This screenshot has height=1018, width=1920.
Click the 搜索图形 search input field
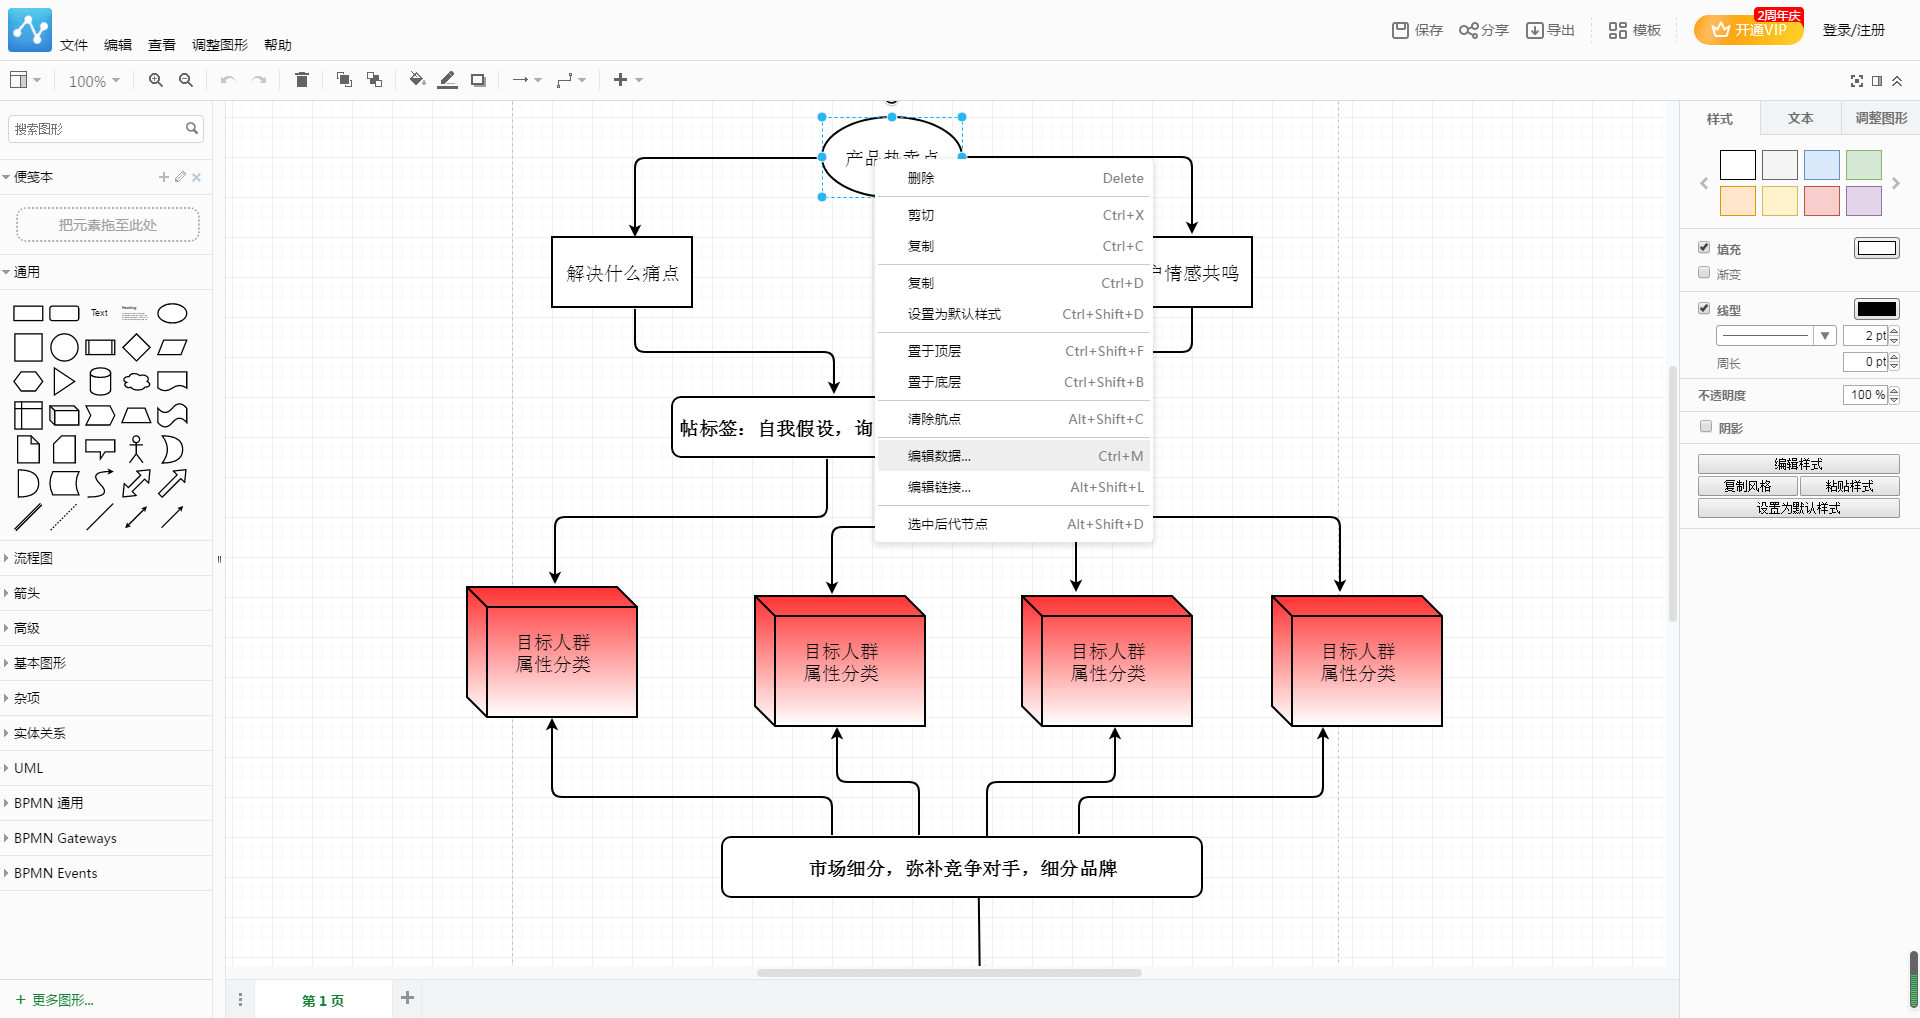(x=97, y=129)
